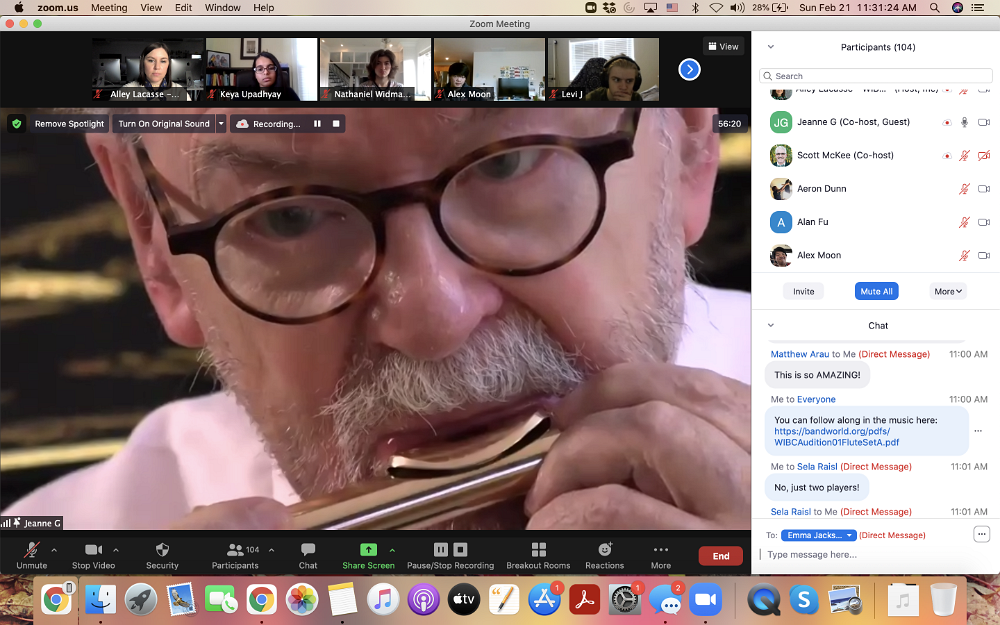Toggle Jeanne G microphone icon
1000x625 pixels.
[964, 122]
